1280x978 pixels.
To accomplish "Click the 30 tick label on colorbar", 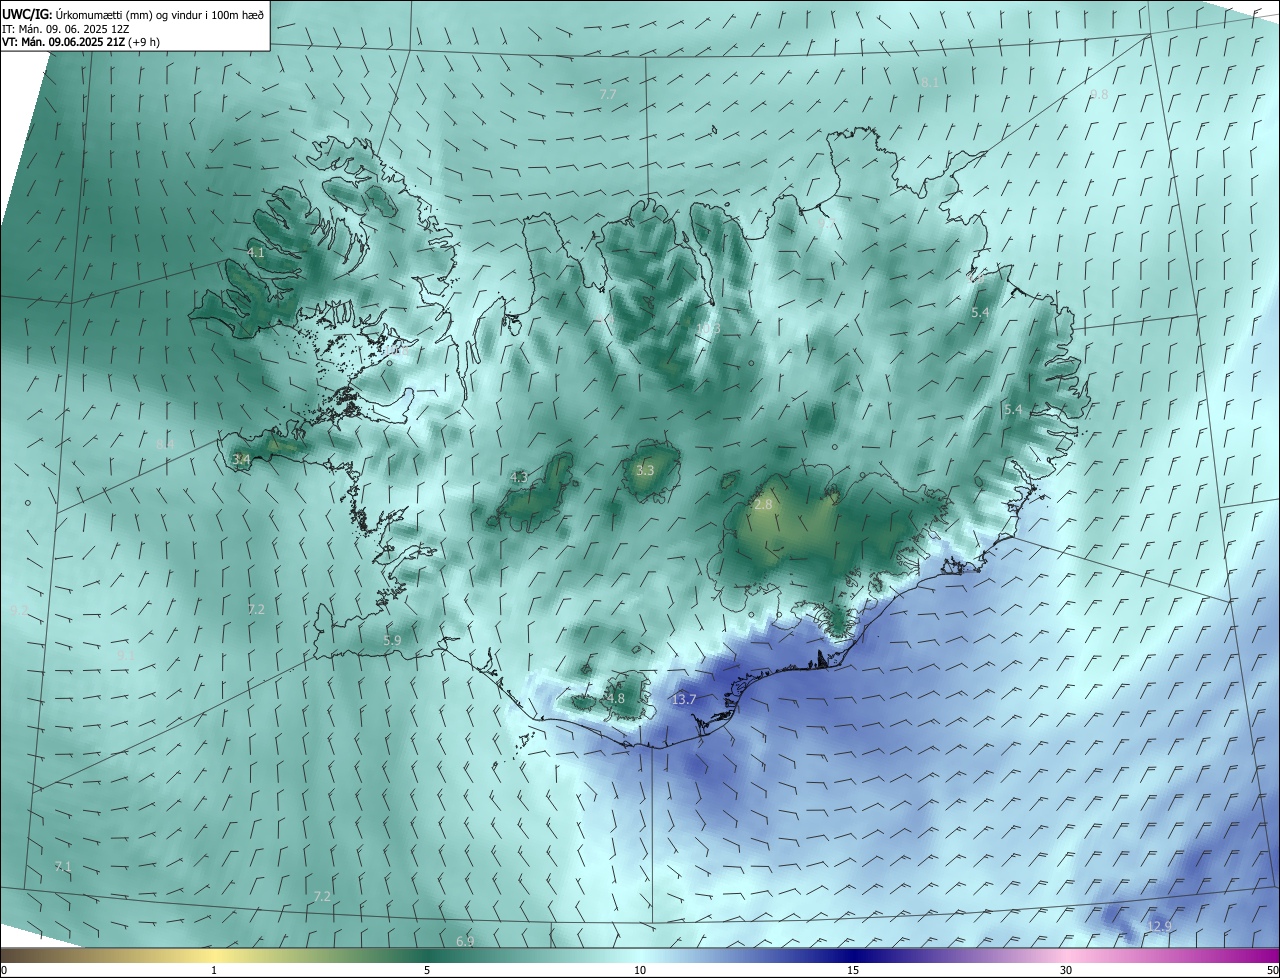I will pyautogui.click(x=1066, y=970).
